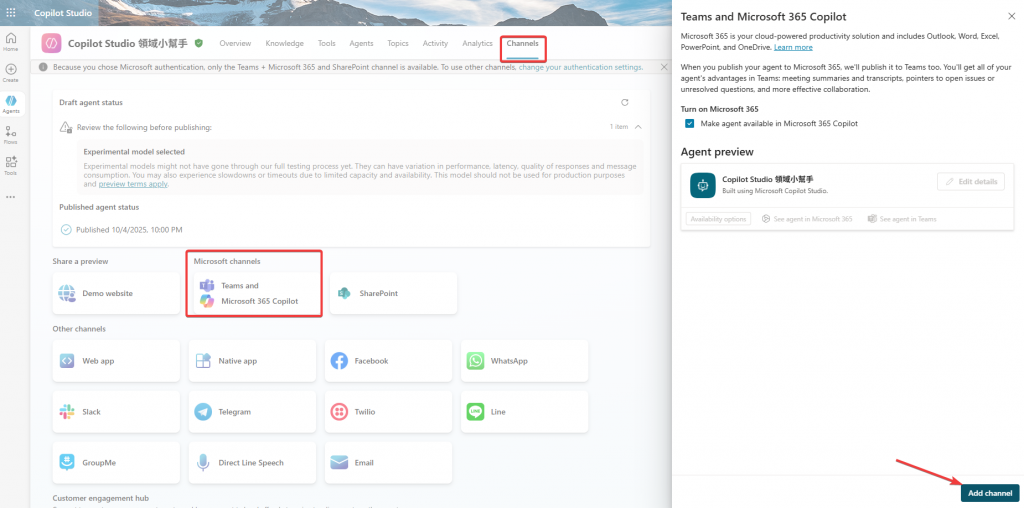Click the Copilot Studio header title
Screen dimensions: 1024x508
click(63, 12)
